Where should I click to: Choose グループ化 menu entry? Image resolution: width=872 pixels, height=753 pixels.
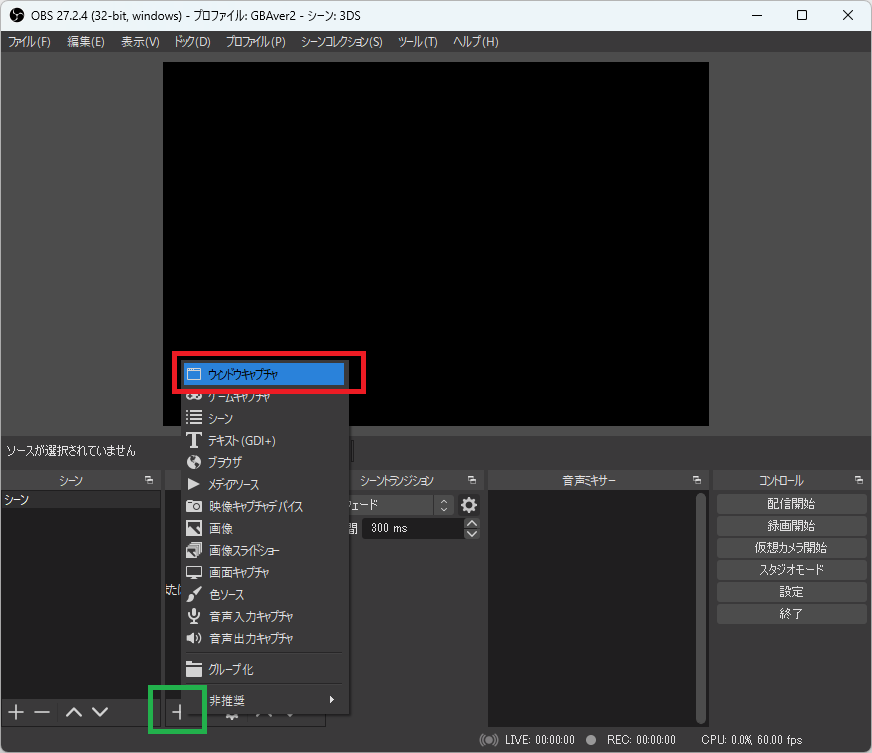tap(264, 669)
